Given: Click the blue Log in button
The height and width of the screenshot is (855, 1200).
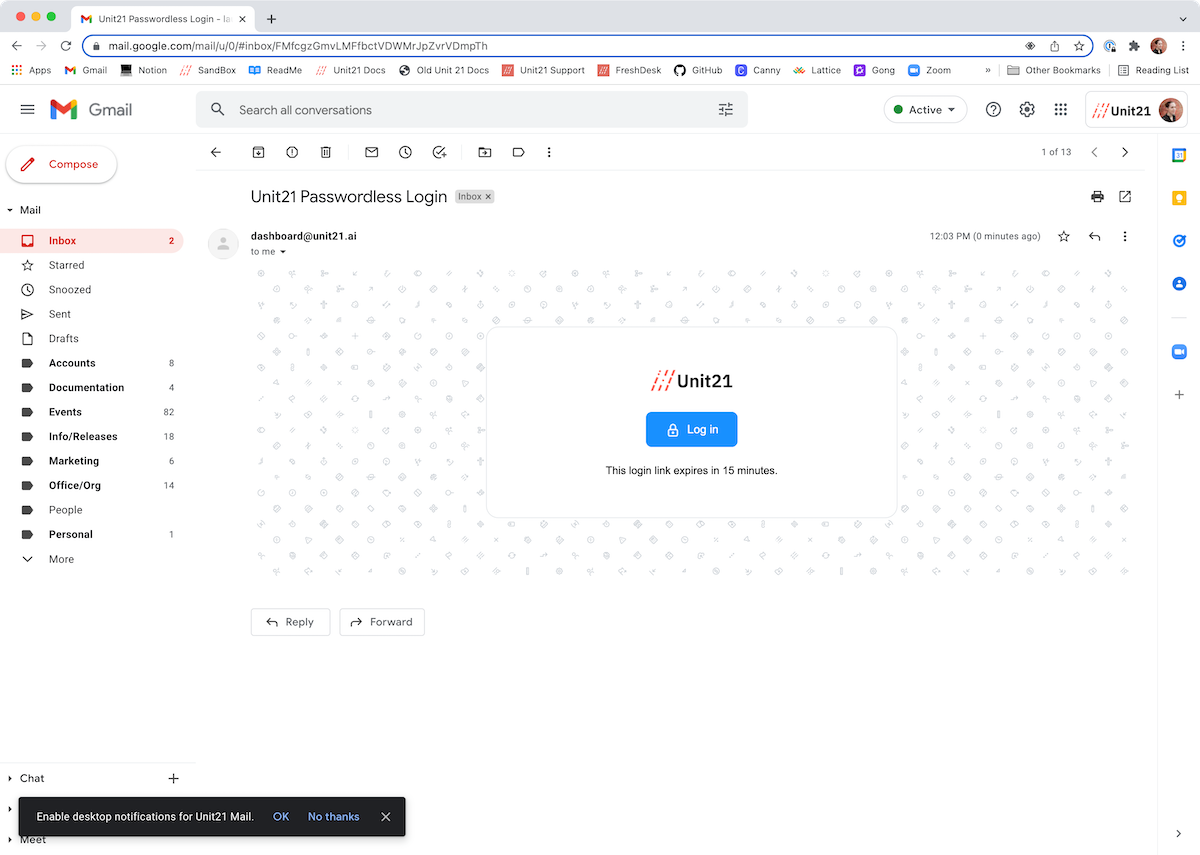Looking at the screenshot, I should tap(691, 429).
